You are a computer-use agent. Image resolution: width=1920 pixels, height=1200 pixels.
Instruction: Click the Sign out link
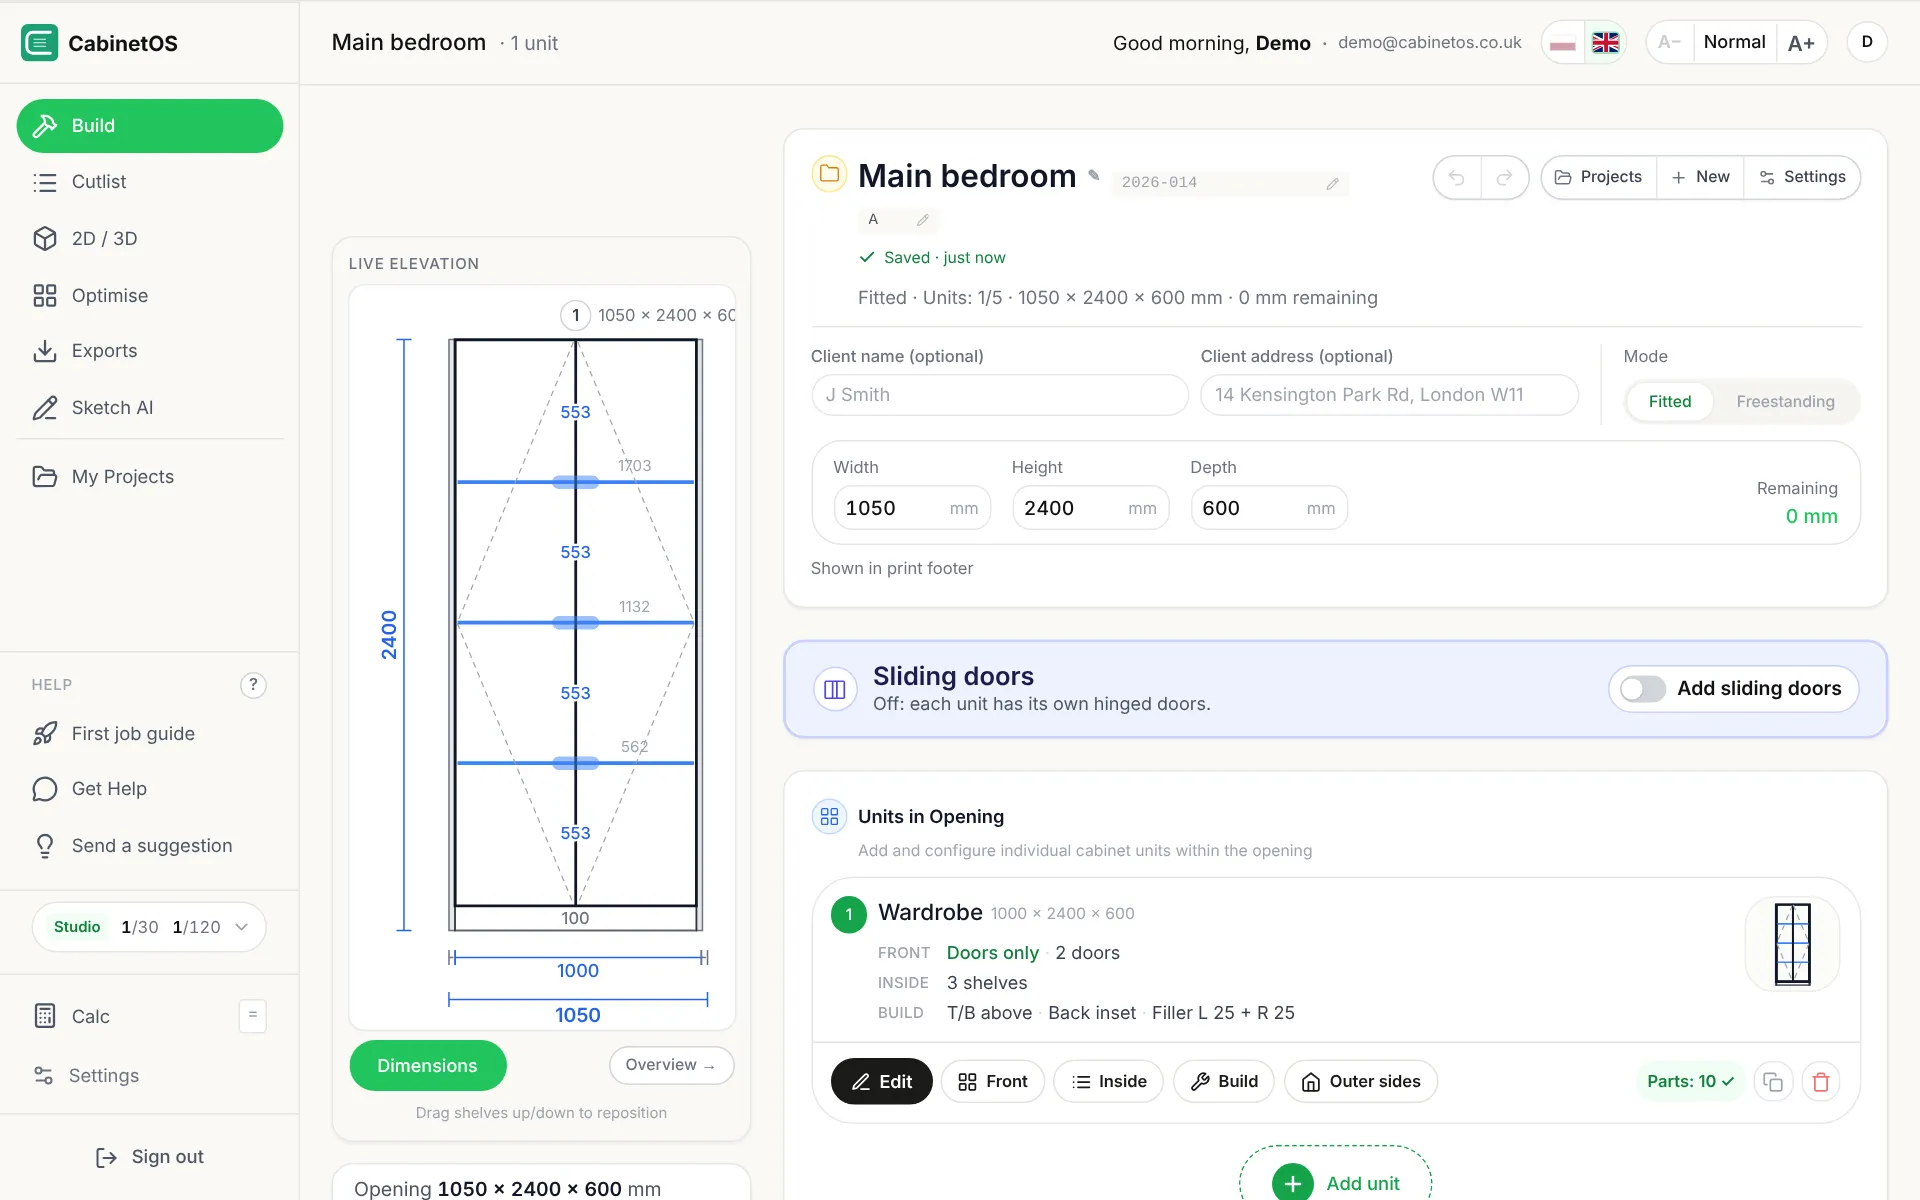click(x=150, y=1157)
